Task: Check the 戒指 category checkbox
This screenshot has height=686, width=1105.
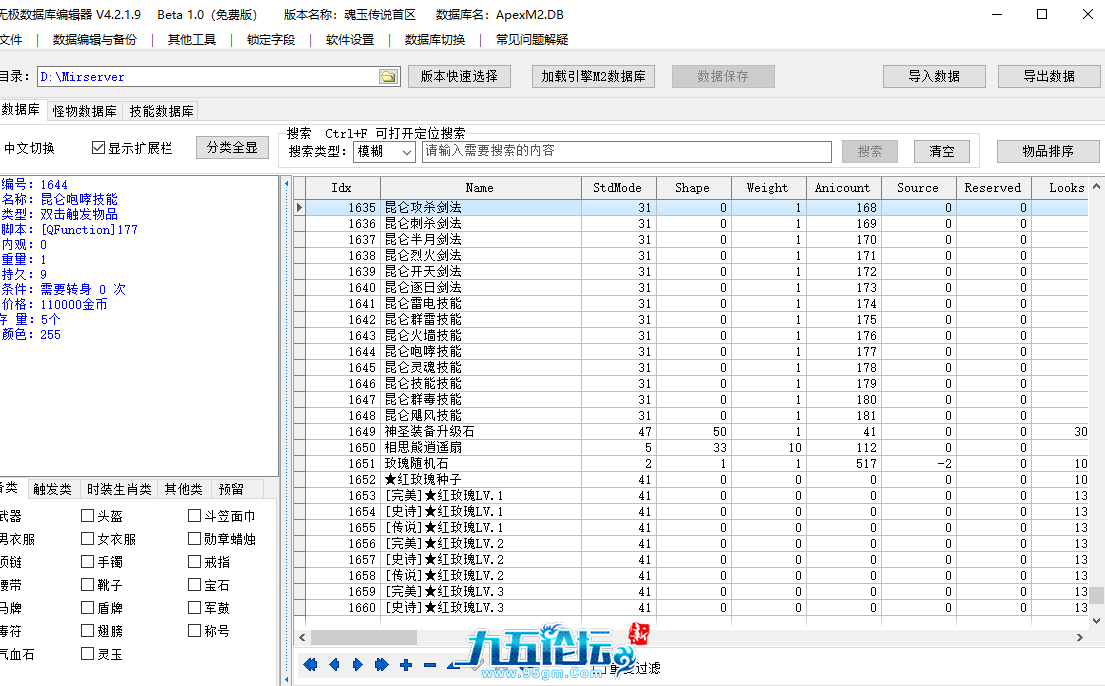Action: (195, 562)
